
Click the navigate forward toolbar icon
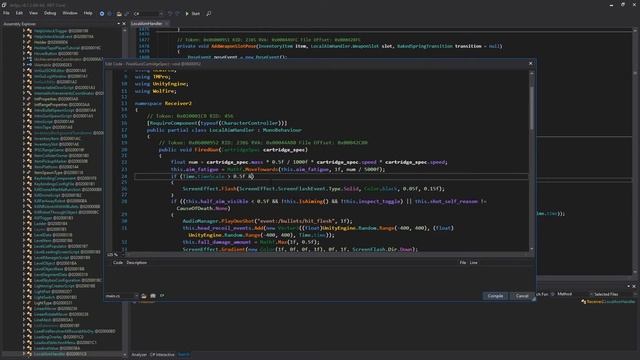coord(109,13)
